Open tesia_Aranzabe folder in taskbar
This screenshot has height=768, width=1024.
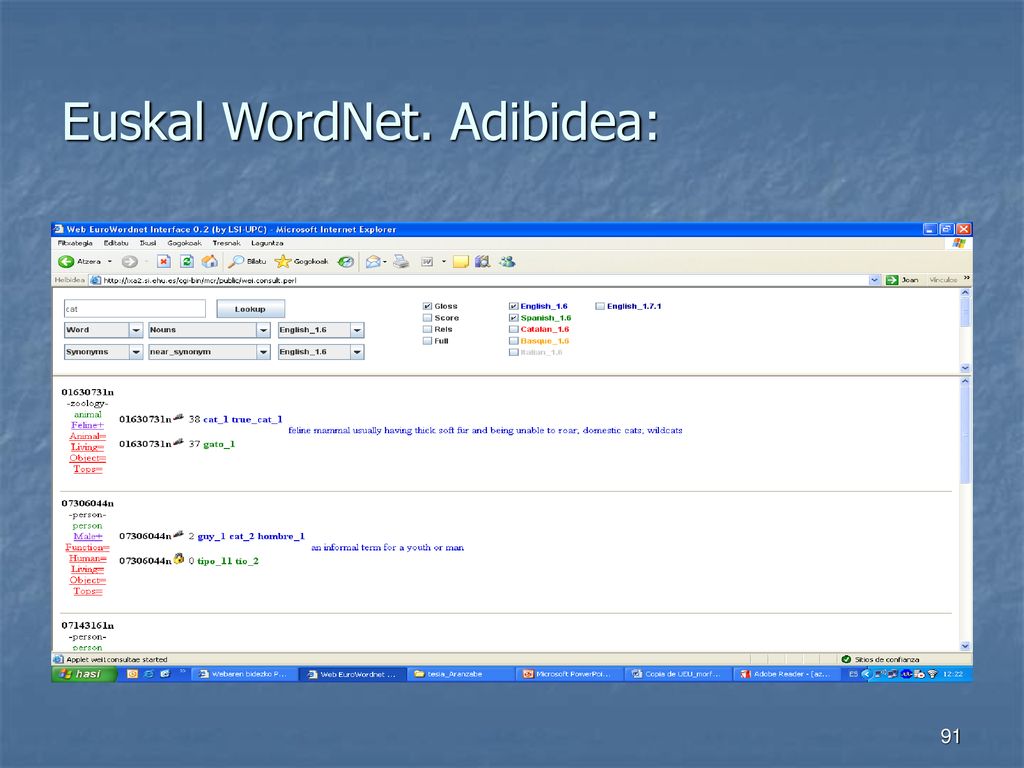click(x=460, y=674)
